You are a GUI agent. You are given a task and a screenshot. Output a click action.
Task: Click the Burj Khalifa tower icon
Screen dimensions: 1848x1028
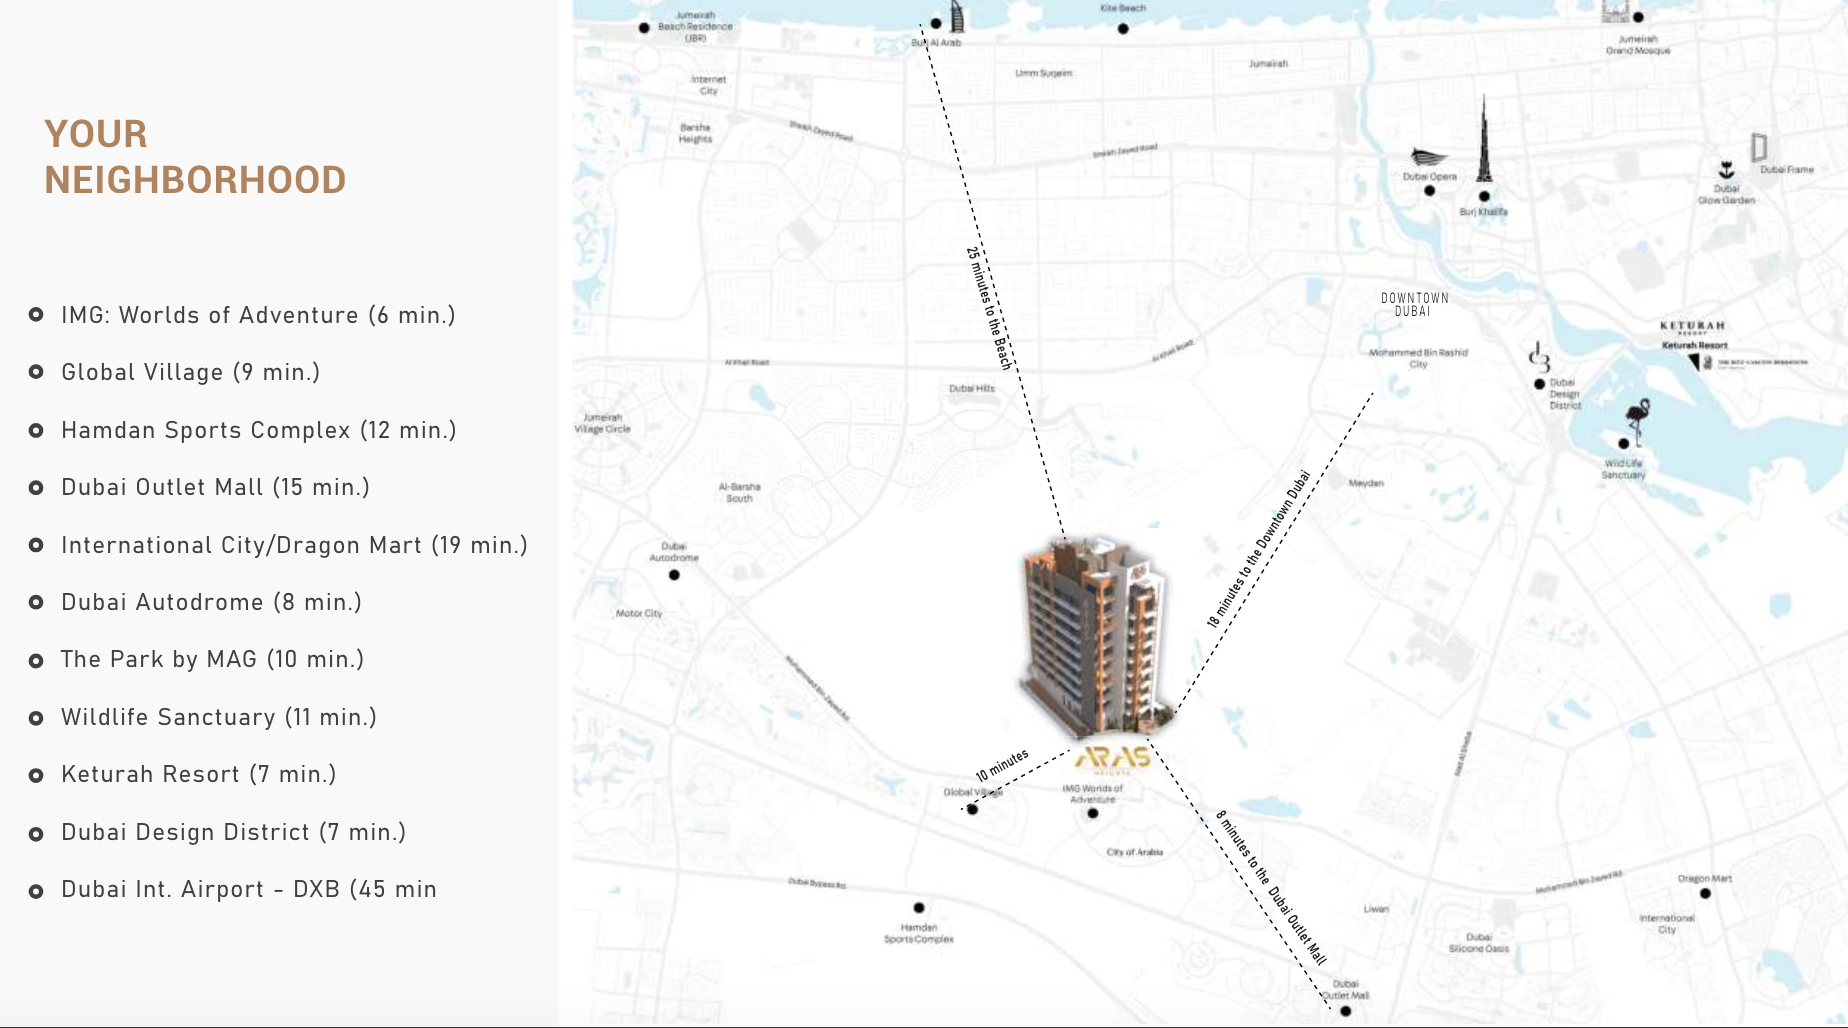[x=1484, y=140]
